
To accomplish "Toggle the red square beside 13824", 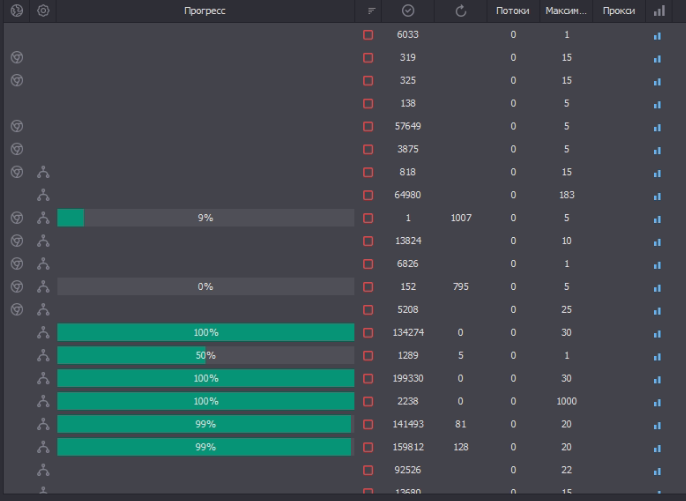I will point(368,241).
